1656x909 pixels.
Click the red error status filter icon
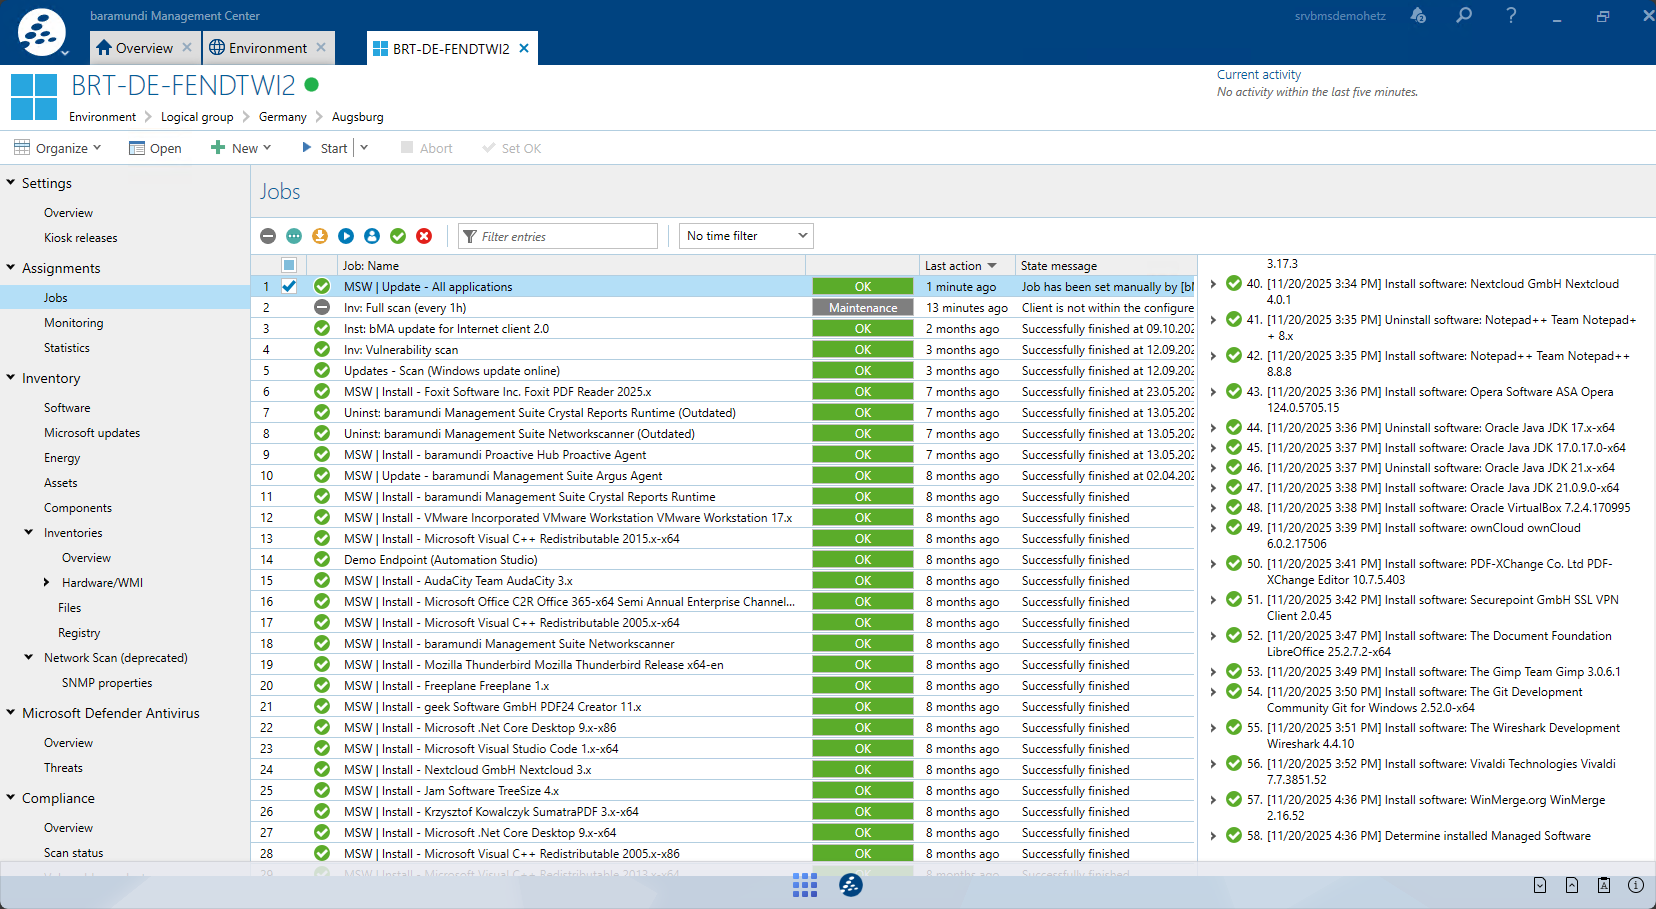[x=424, y=236]
